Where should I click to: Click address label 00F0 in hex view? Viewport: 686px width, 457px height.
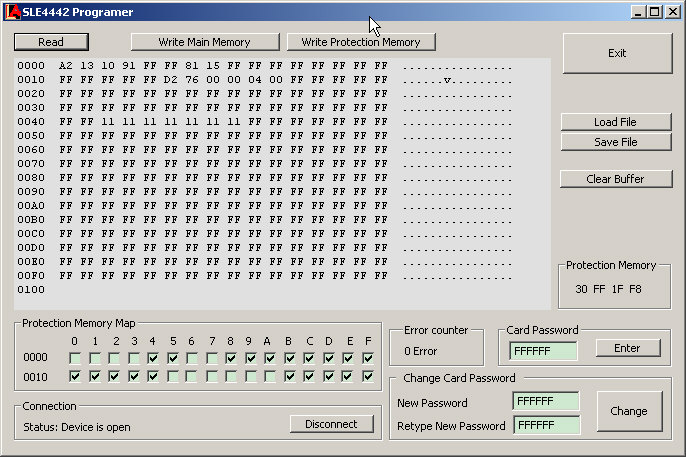tap(31, 276)
